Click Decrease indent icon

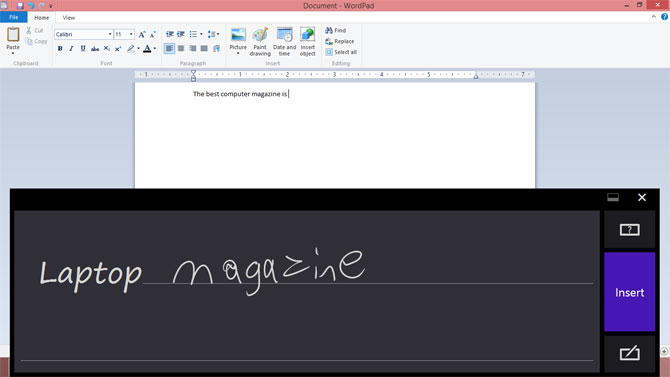click(x=170, y=34)
